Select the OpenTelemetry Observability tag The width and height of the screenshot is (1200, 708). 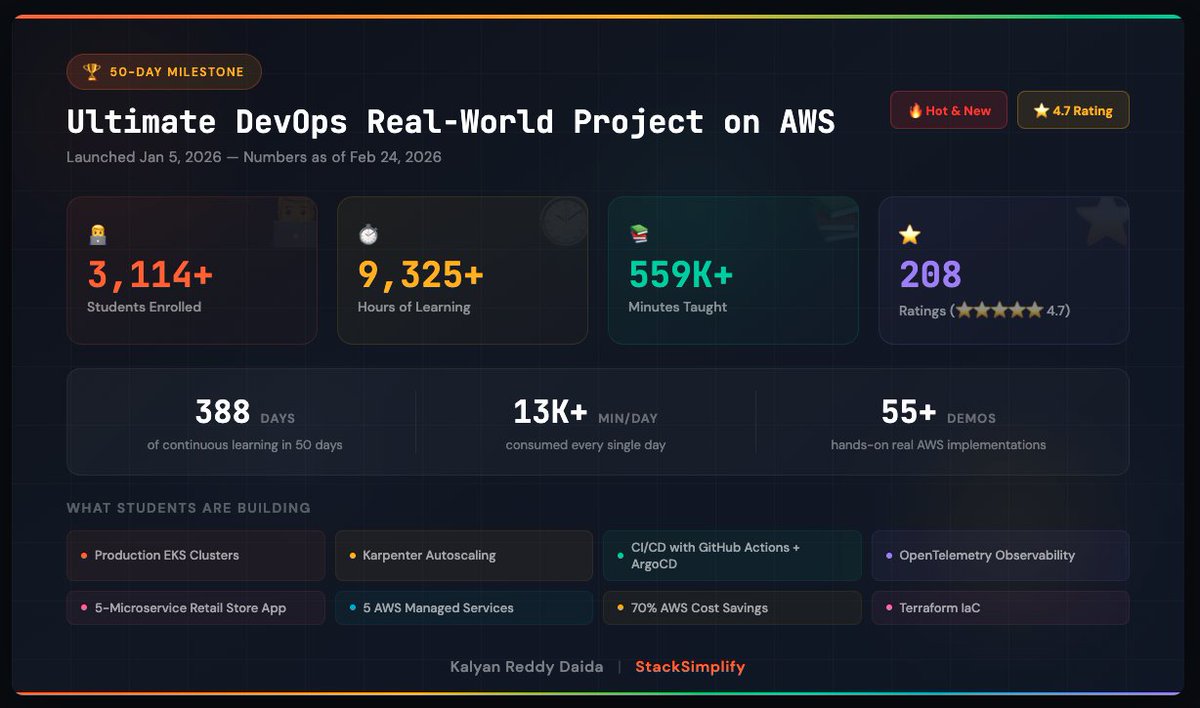tap(1000, 555)
